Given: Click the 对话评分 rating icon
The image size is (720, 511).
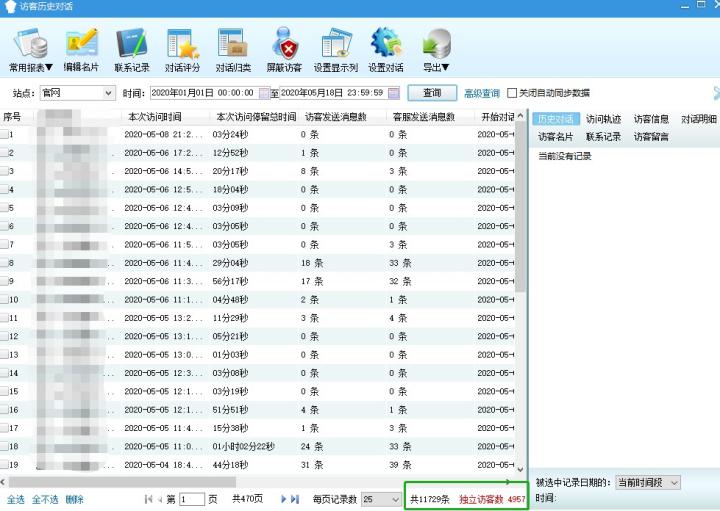Looking at the screenshot, I should (x=182, y=45).
